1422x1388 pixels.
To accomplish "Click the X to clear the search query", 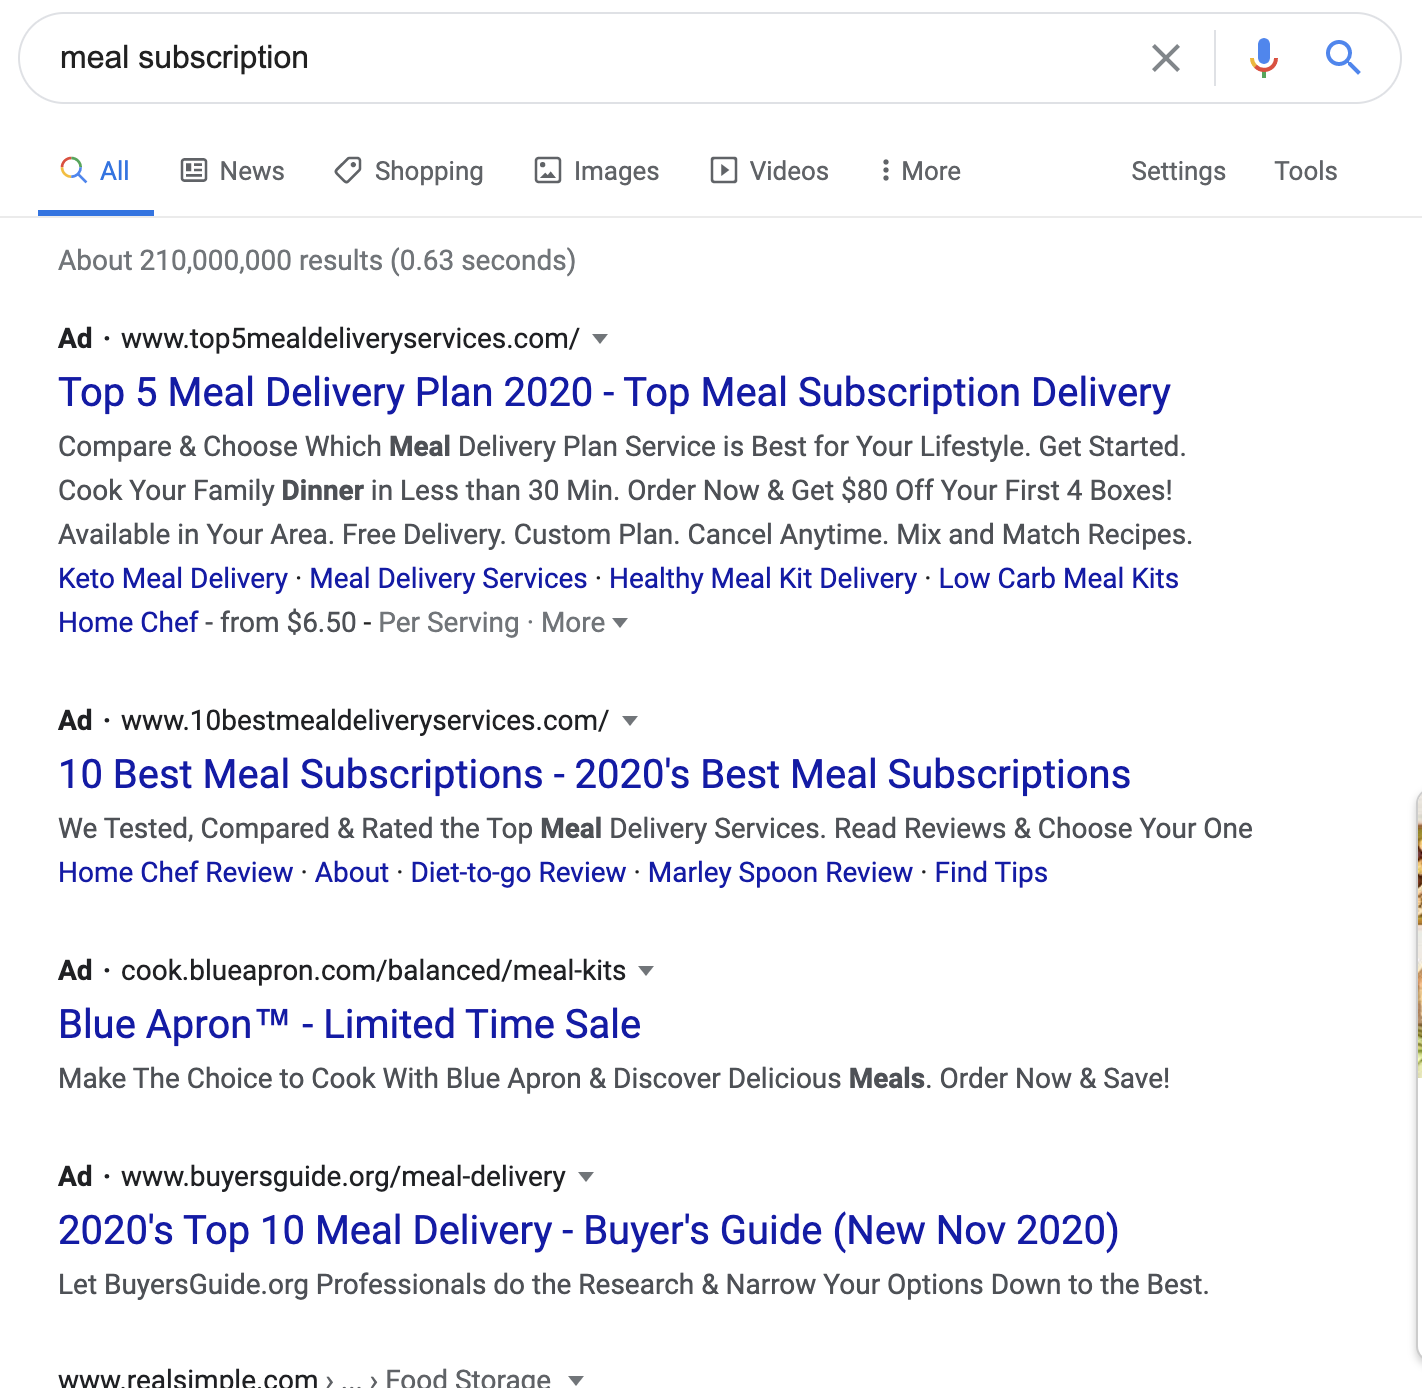I will click(1166, 57).
